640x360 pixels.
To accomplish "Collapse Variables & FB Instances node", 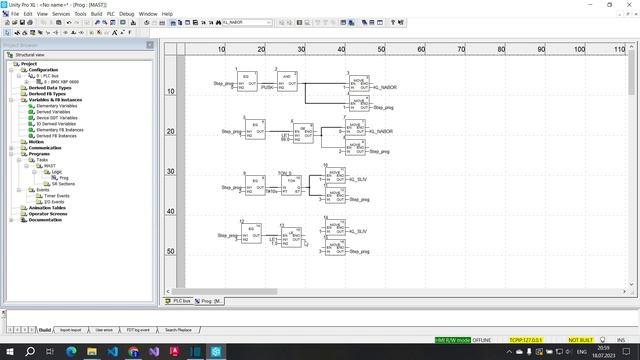I will (x=11, y=100).
